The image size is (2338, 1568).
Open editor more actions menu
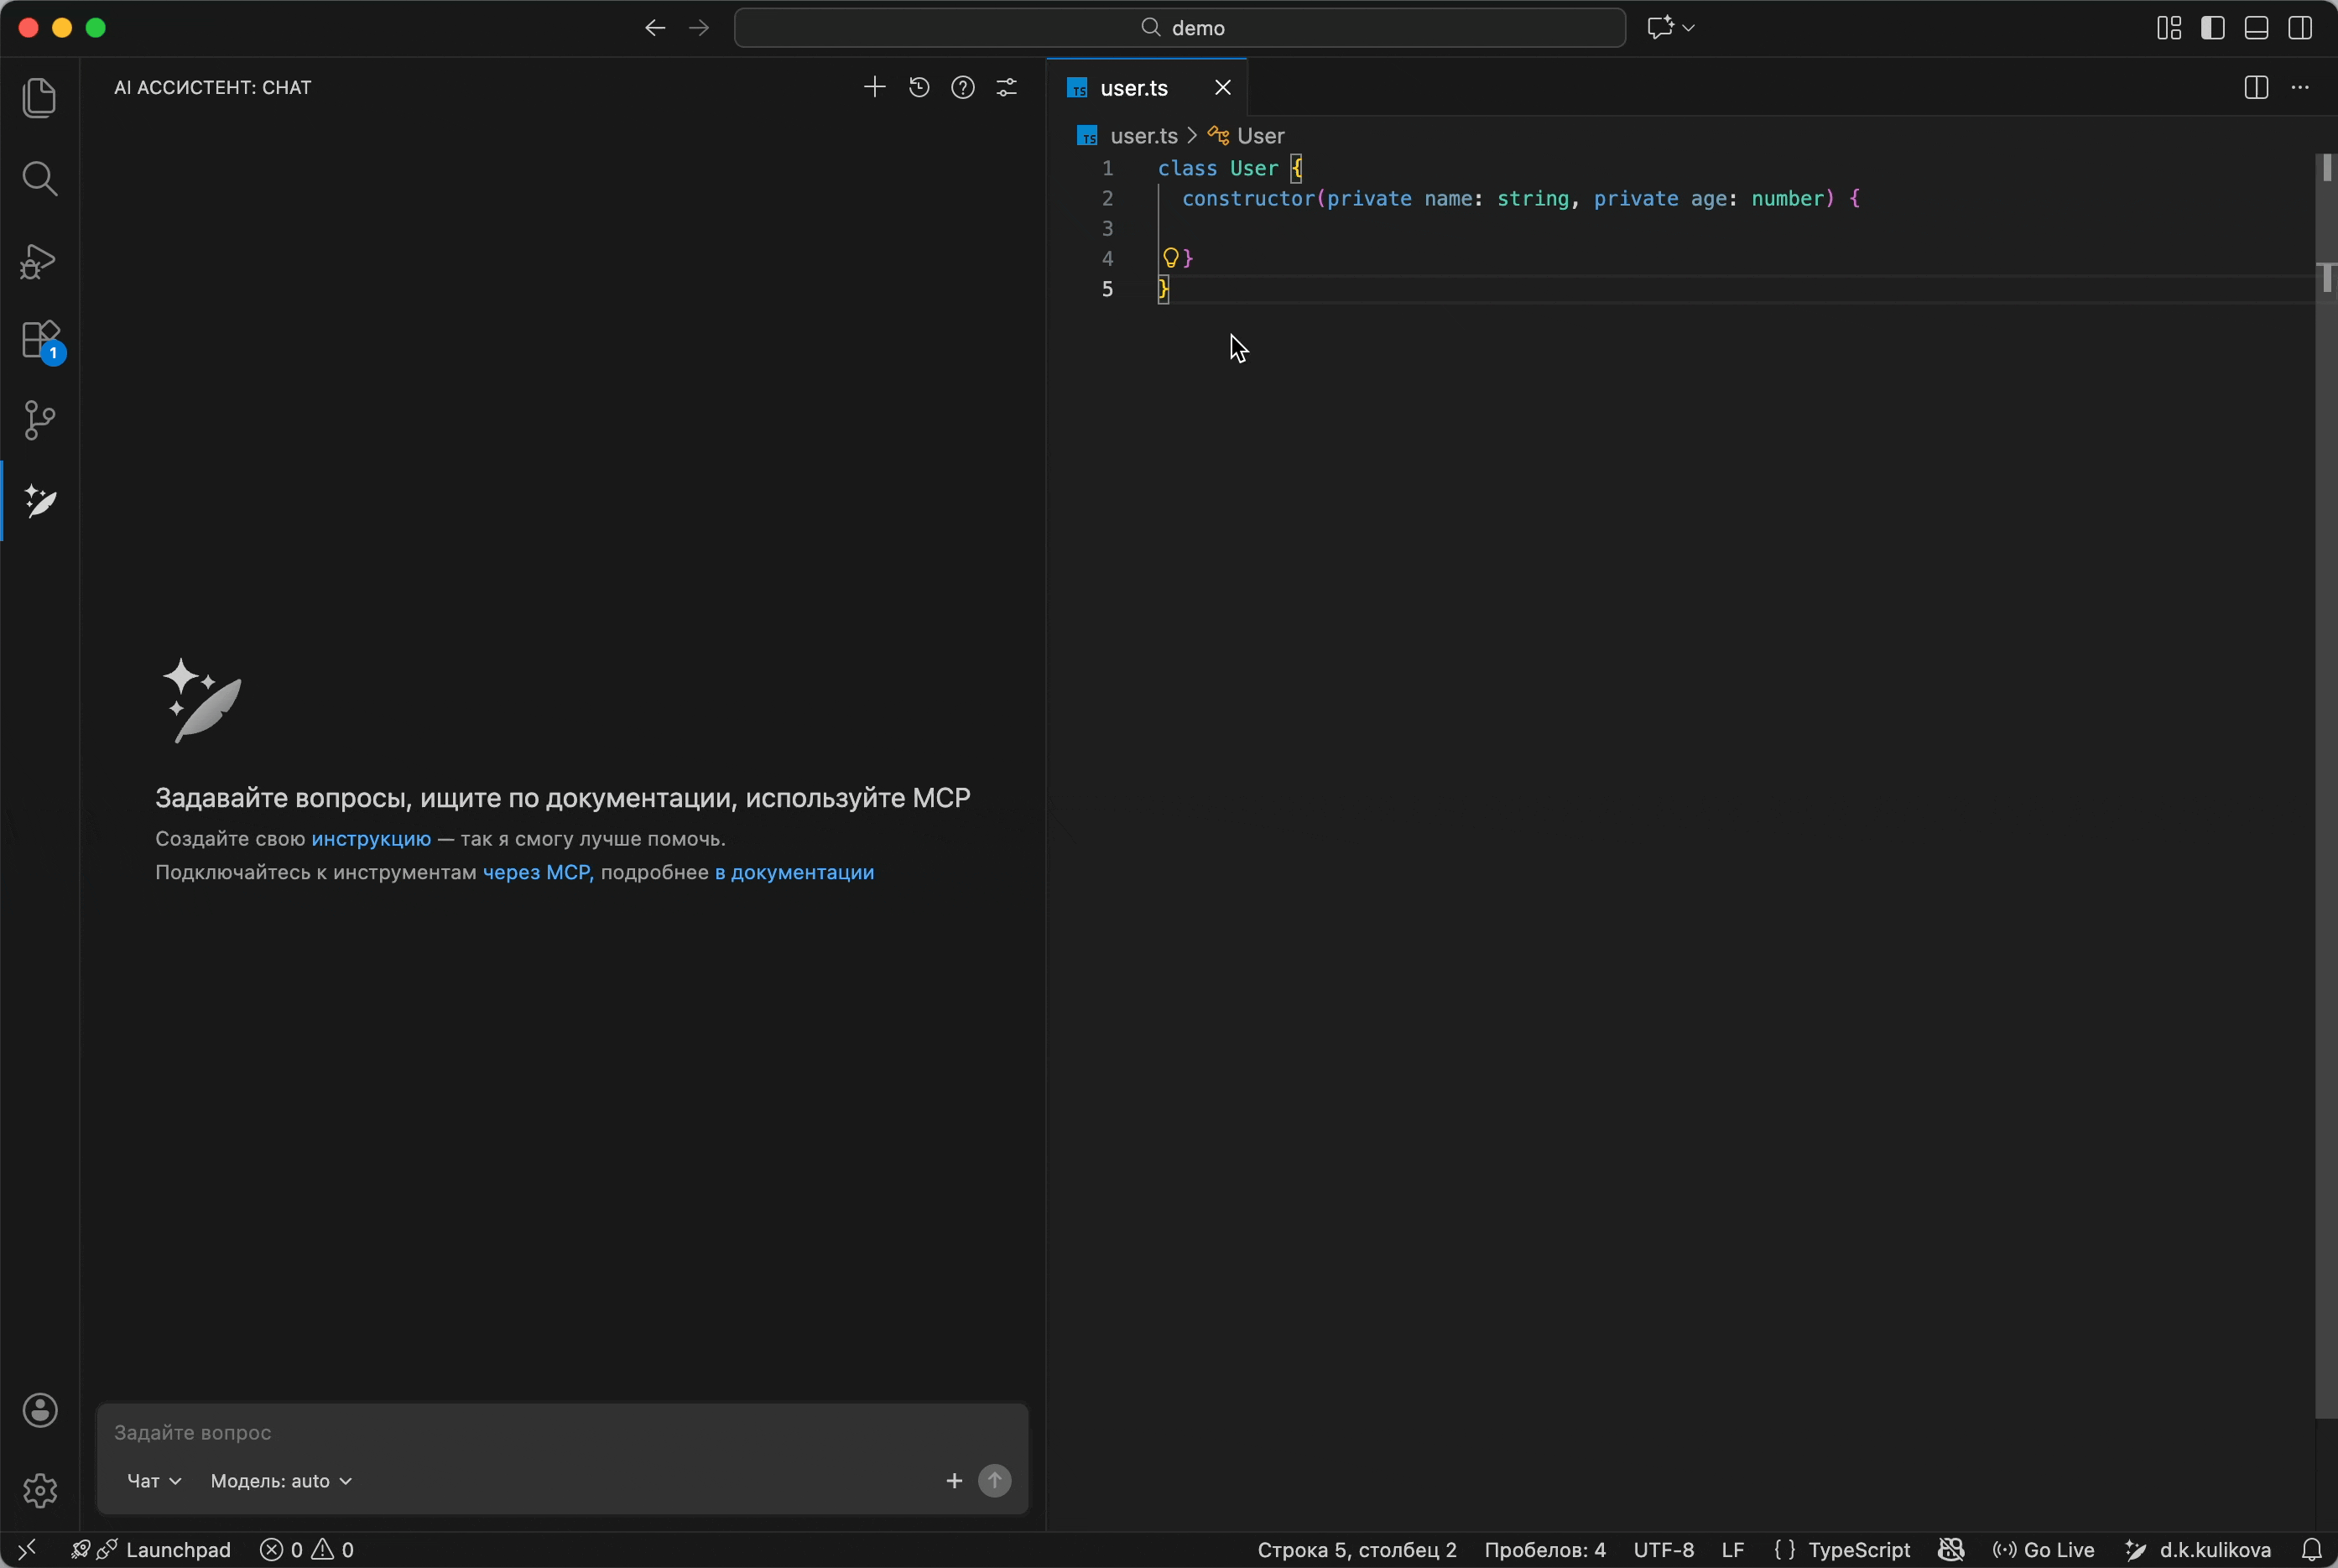click(2300, 88)
